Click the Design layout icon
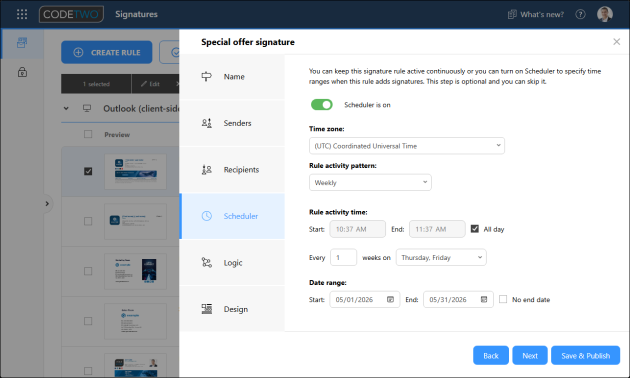The height and width of the screenshot is (378, 630). click(207, 309)
